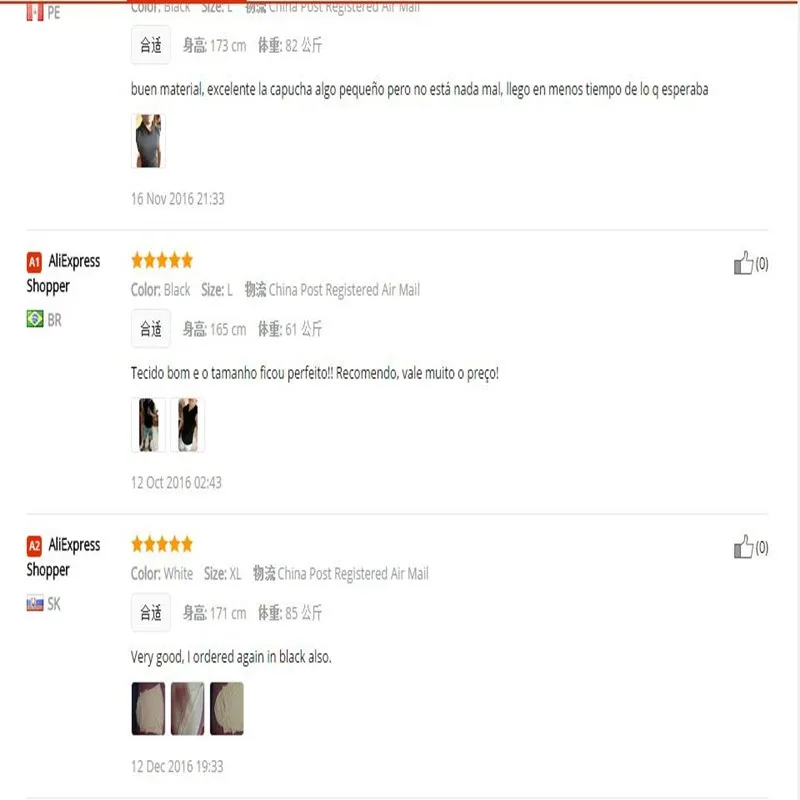Open third photo in SK review

(x=227, y=708)
